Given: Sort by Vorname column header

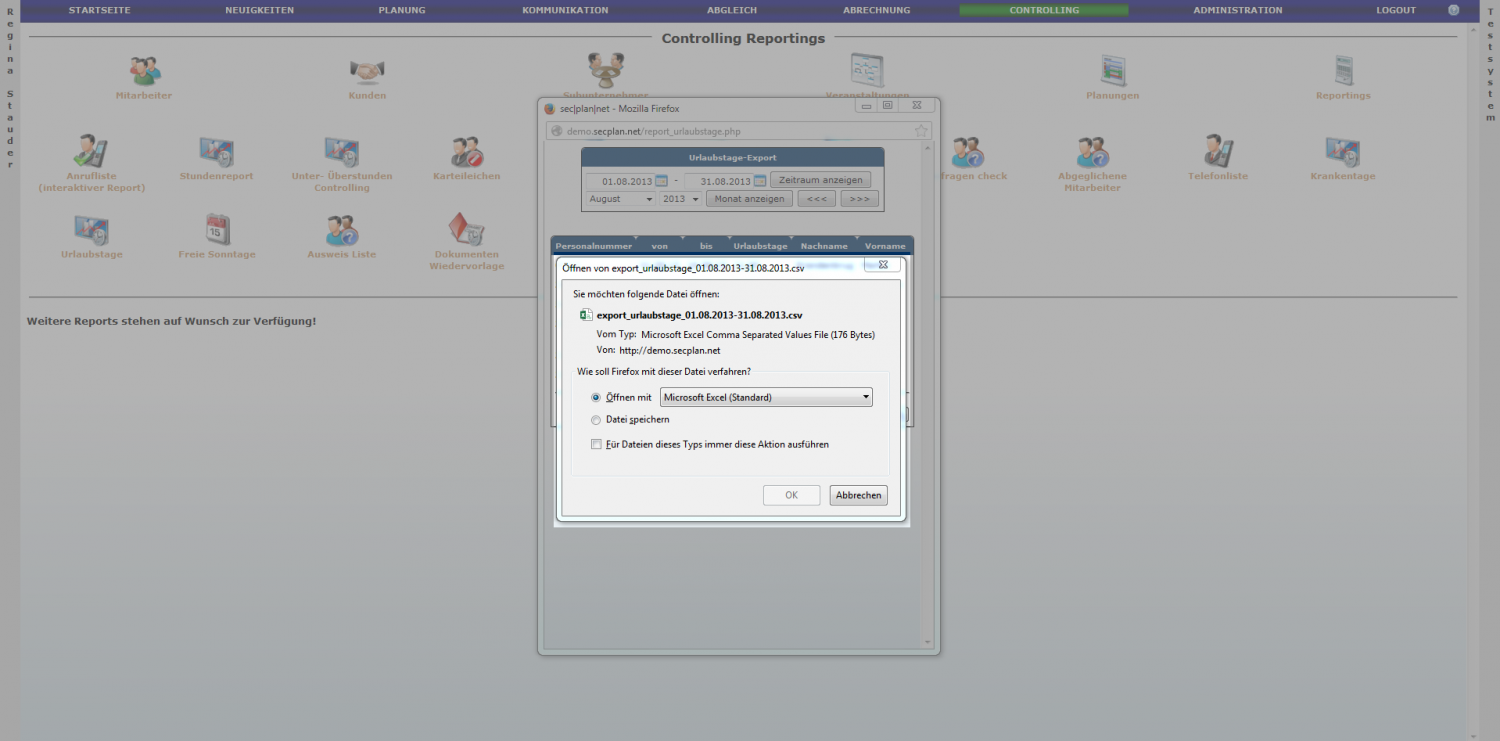Looking at the screenshot, I should pos(885,246).
